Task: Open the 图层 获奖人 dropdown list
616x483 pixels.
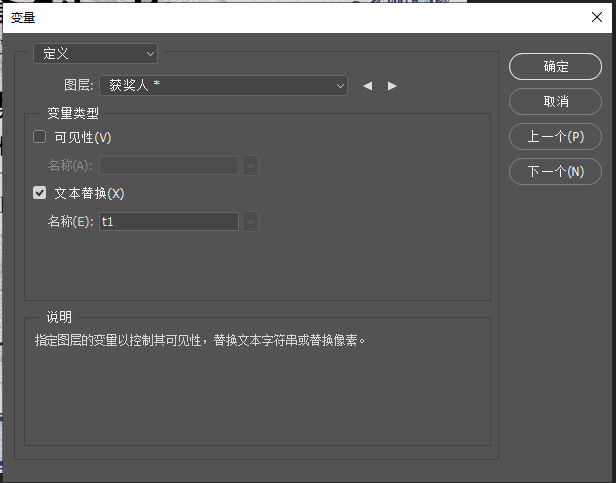Action: point(224,85)
